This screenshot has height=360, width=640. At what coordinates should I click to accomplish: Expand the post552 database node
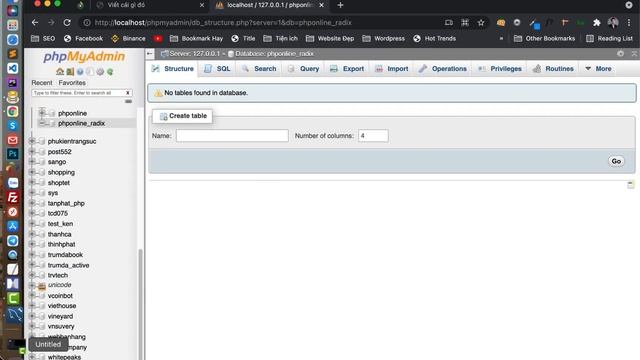(32, 151)
